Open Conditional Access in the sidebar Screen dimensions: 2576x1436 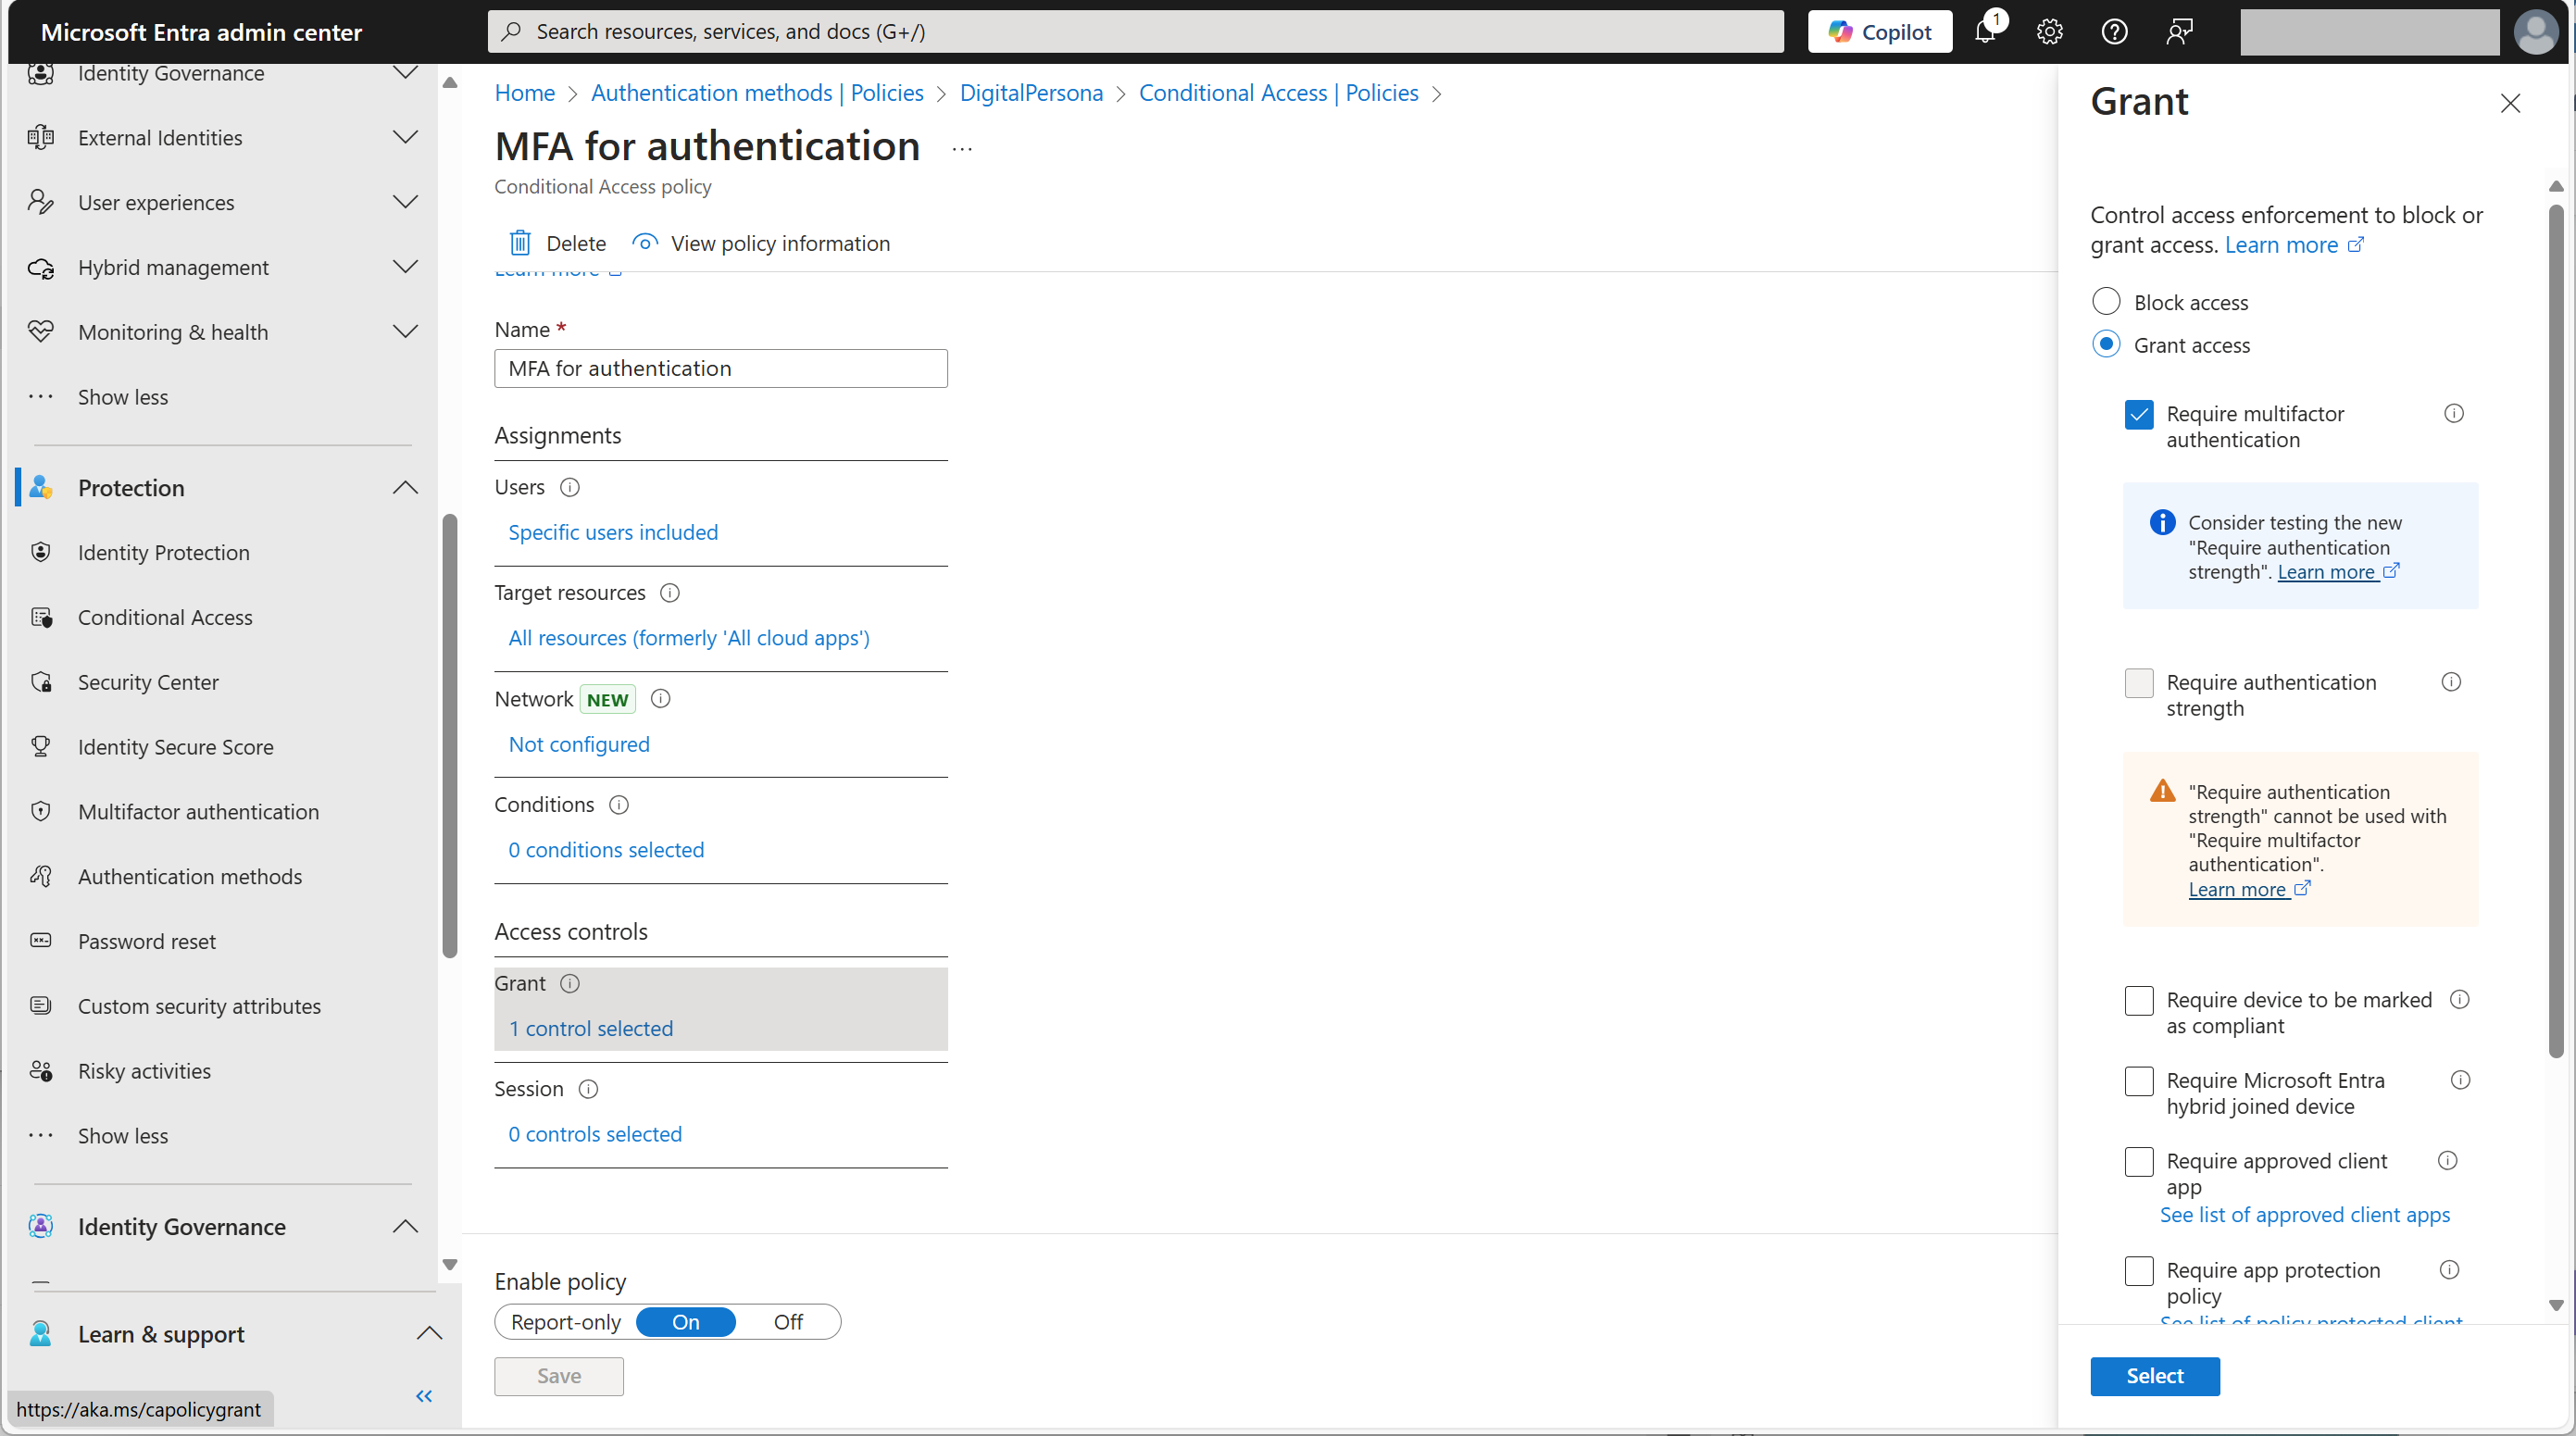(165, 617)
